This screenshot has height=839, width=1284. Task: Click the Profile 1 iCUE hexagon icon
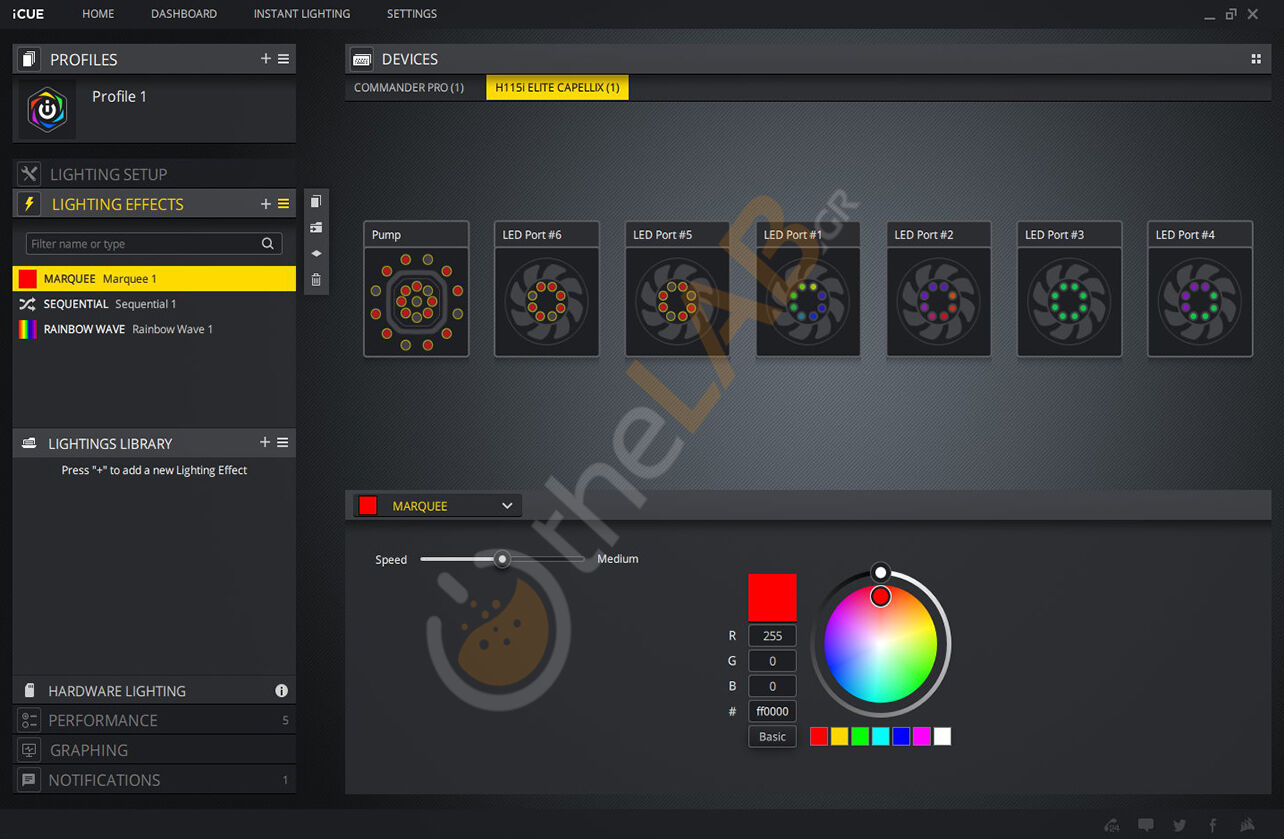point(47,109)
